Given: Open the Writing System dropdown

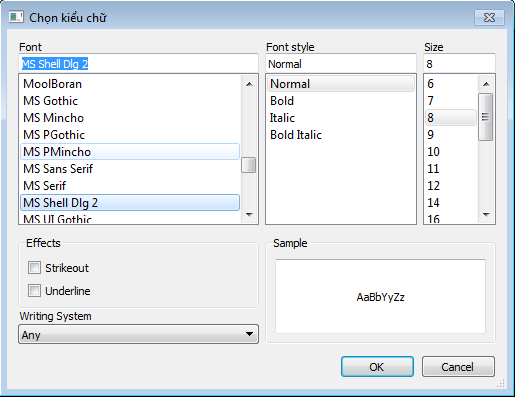Looking at the screenshot, I should (139, 334).
